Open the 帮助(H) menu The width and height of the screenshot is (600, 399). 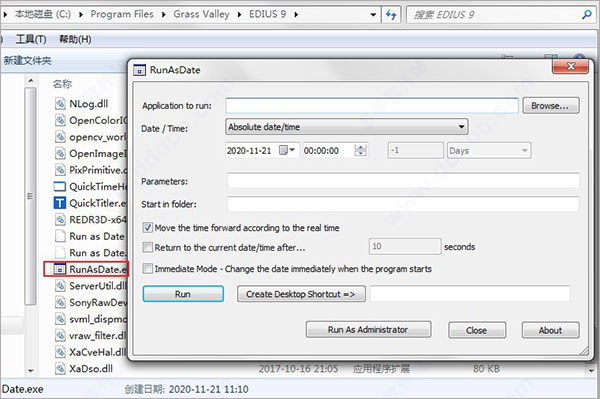click(x=75, y=39)
